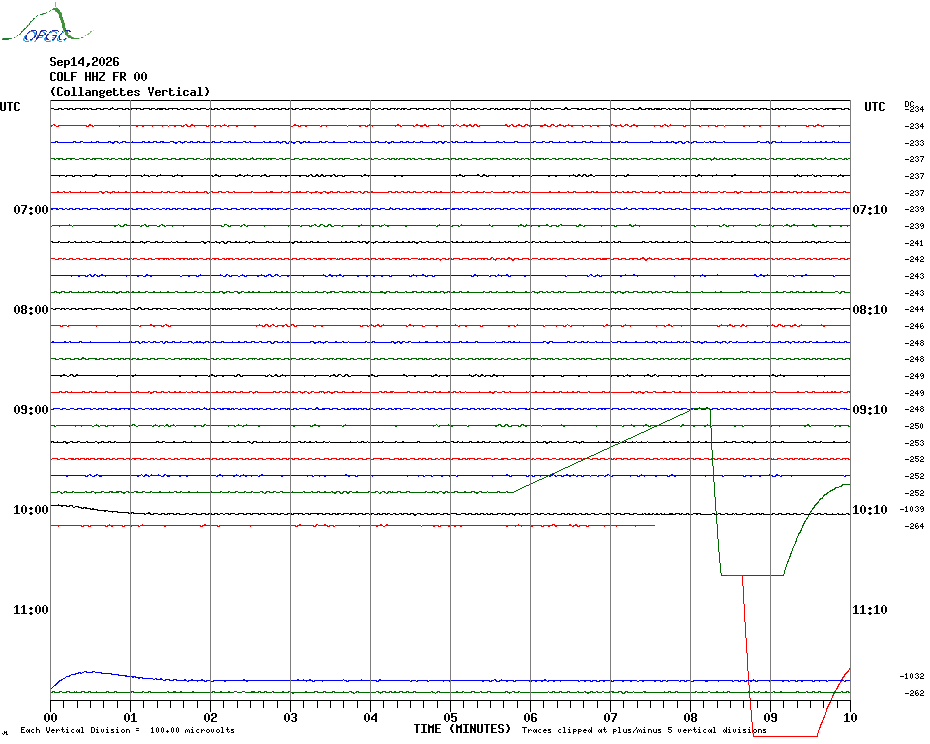Click the 09:10 right time label
Viewport: 930px width, 744px height.
pyautogui.click(x=870, y=410)
